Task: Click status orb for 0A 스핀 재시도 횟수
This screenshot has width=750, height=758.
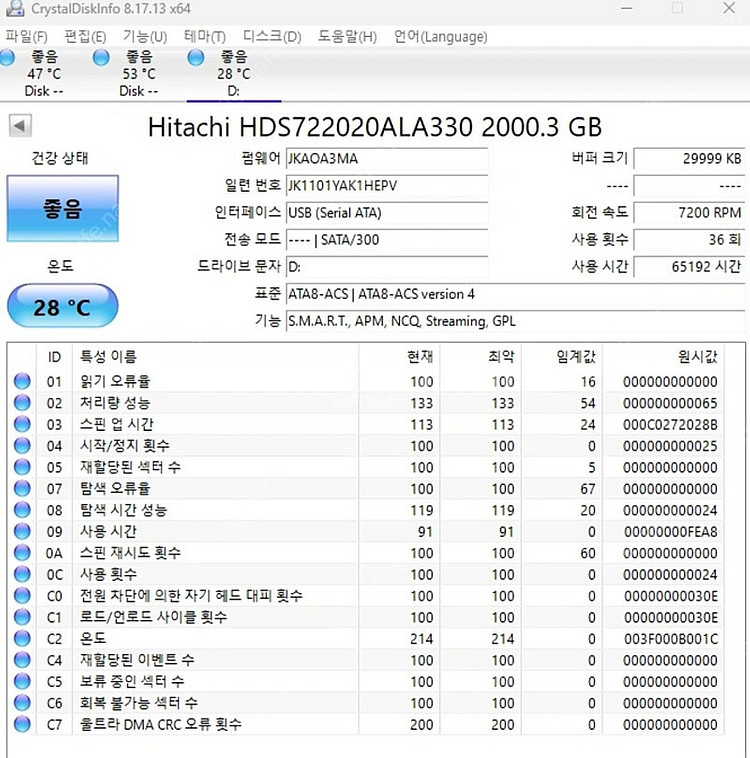Action: pos(22,553)
